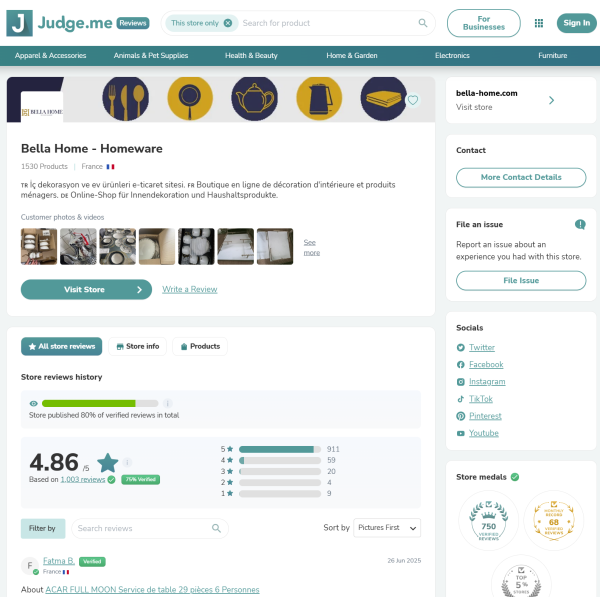Click info icon next to 4.86 rating
Screen dimensions: 600x600
[127, 462]
